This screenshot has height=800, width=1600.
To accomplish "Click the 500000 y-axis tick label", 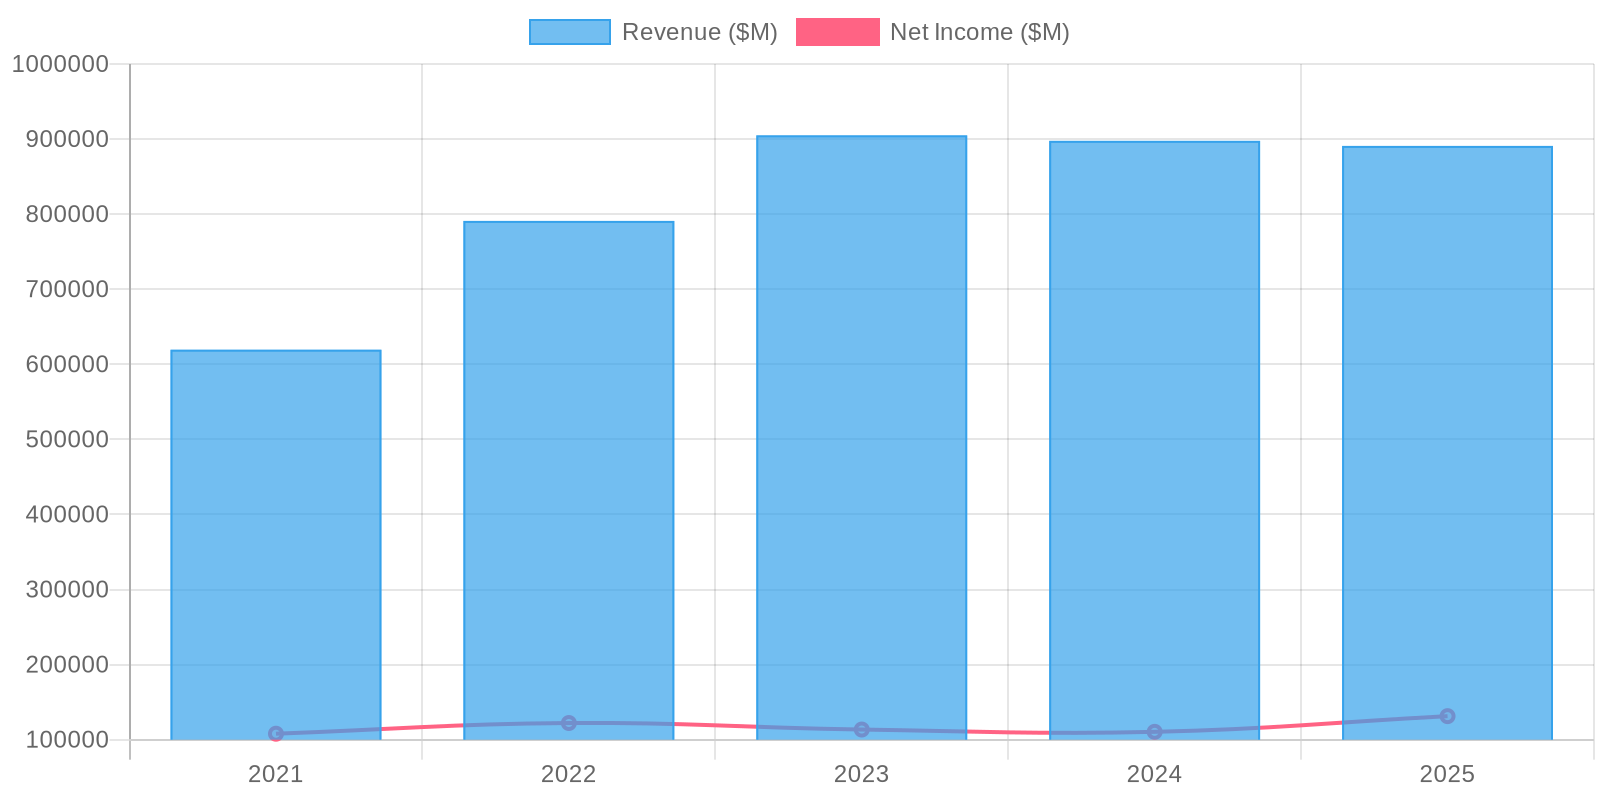I will pyautogui.click(x=66, y=439).
